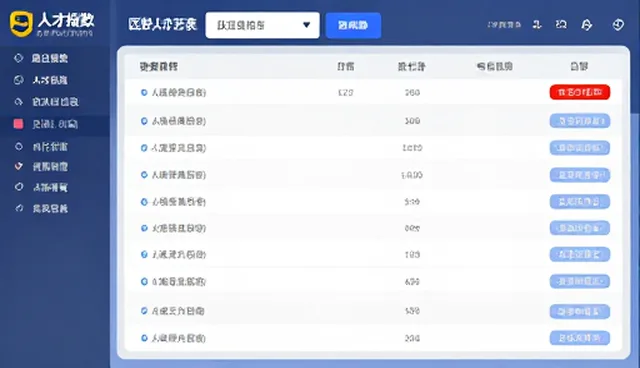640x368 pixels.
Task: Click the blue circle icon in the sixth table row
Action: coord(144,228)
